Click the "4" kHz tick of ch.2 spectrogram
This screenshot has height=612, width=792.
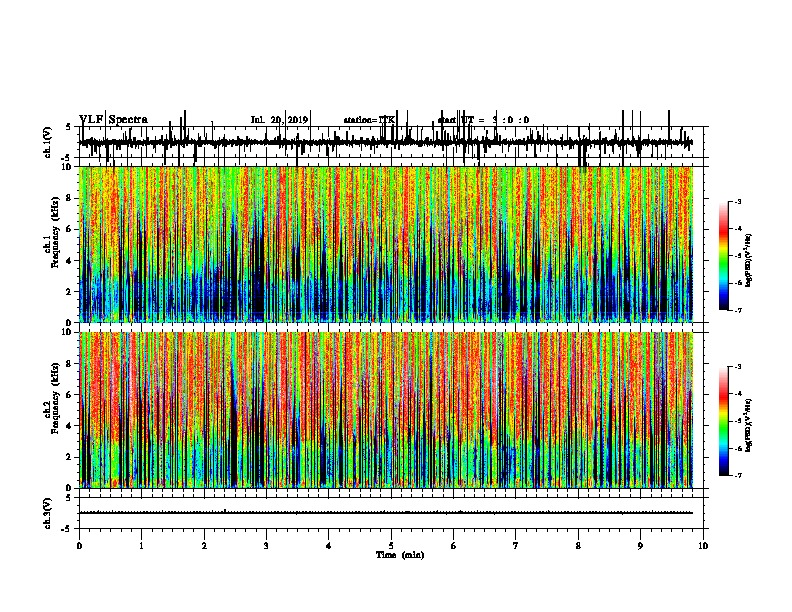coord(69,426)
